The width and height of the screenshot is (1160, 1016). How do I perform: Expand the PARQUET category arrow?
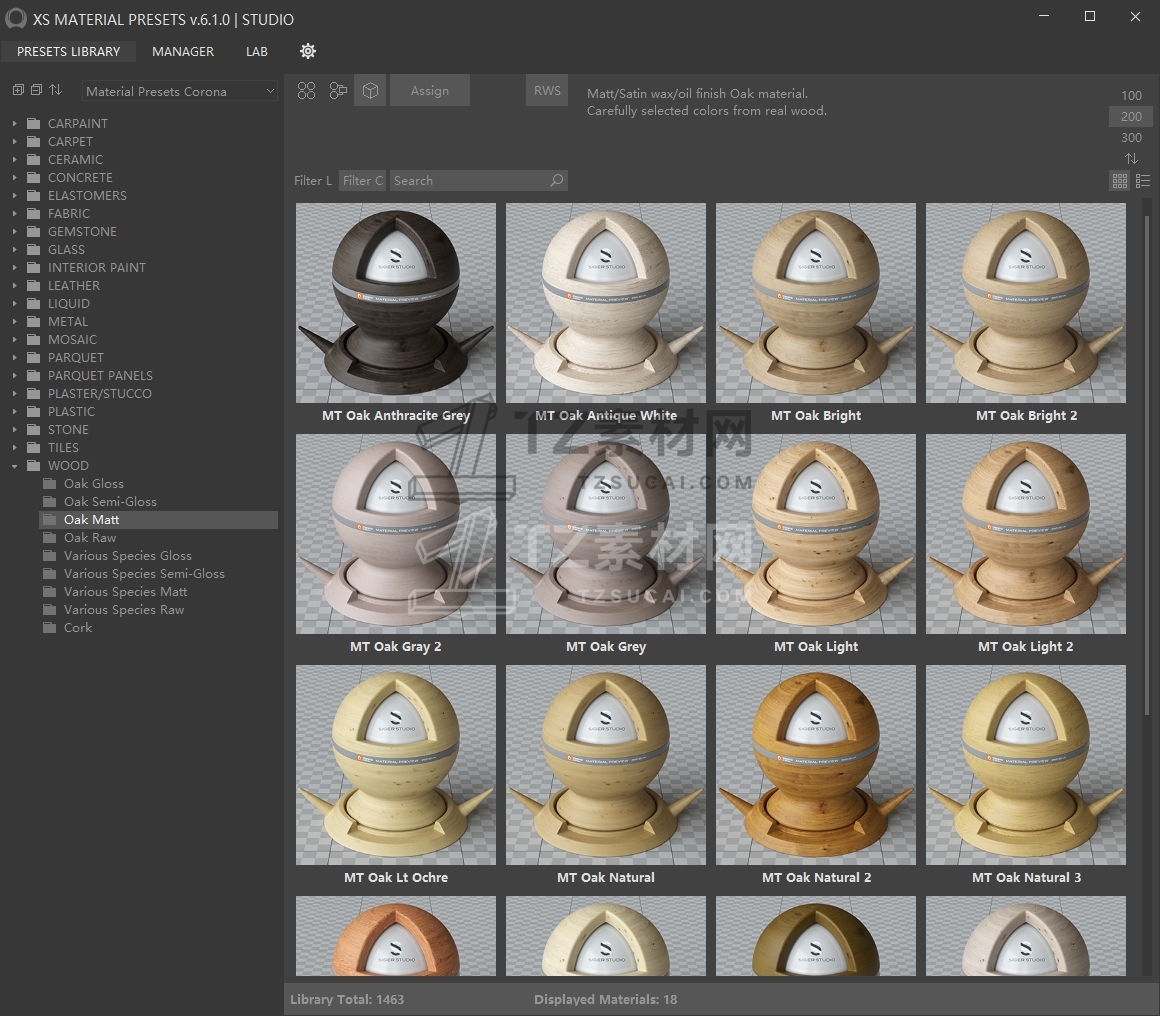click(x=14, y=357)
